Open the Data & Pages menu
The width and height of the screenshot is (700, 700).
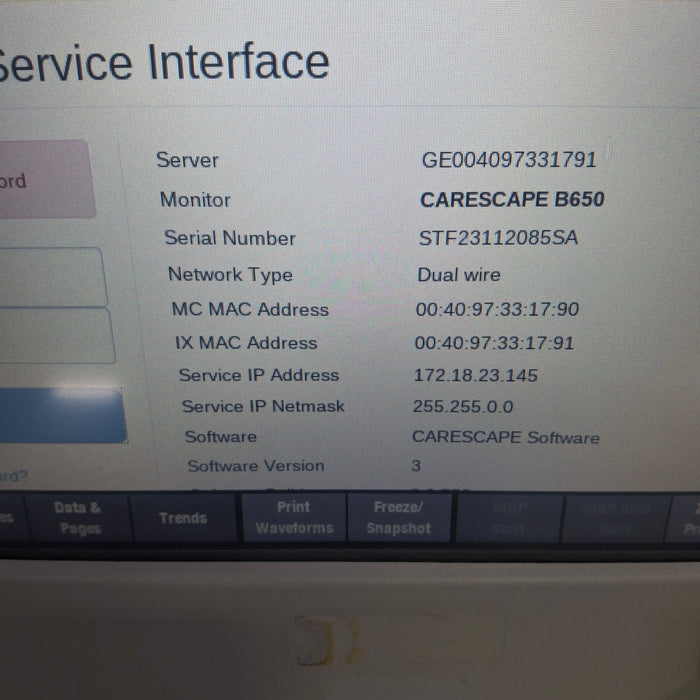(79, 518)
